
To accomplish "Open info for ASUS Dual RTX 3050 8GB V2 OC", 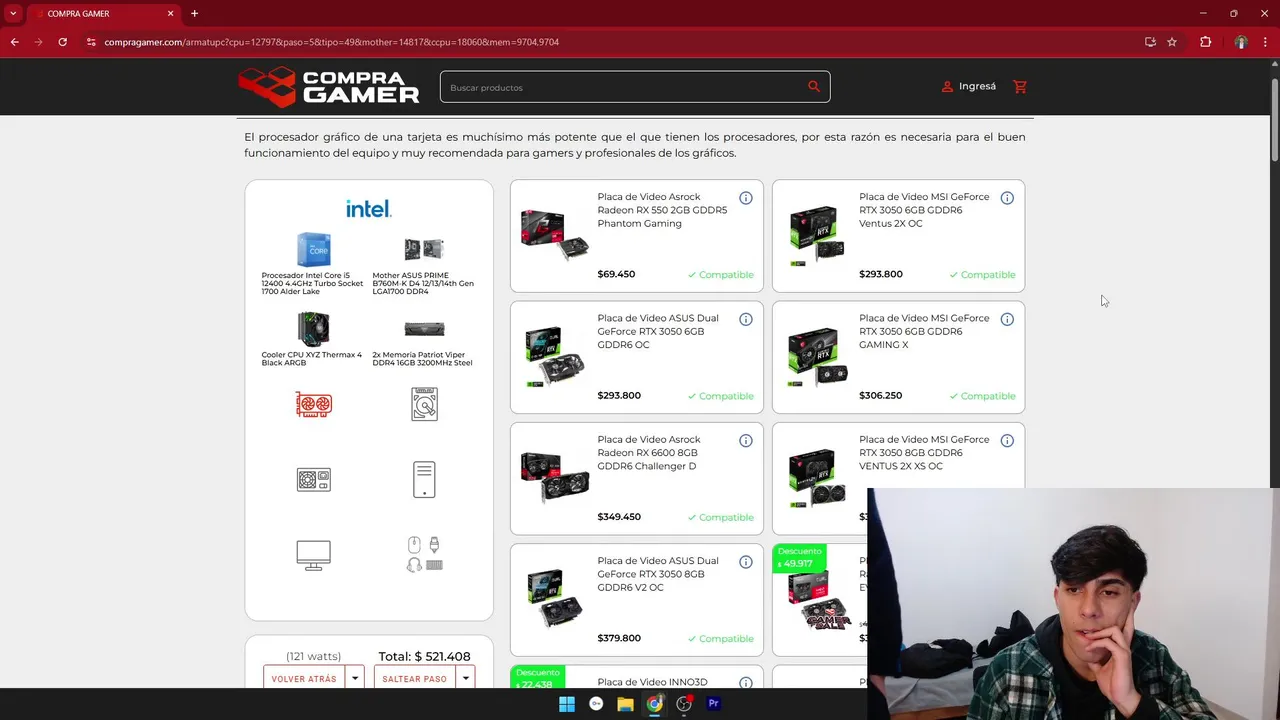I will (746, 562).
